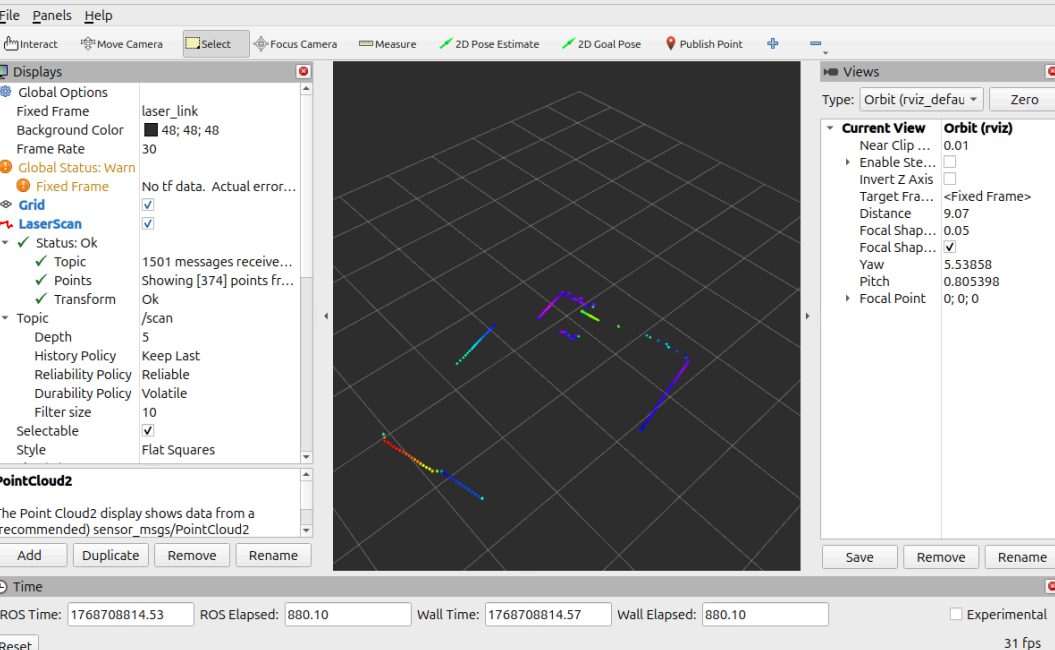Screen dimensions: 1055x650
Task: Collapse the left Displays panel arrow
Action: tap(326, 316)
